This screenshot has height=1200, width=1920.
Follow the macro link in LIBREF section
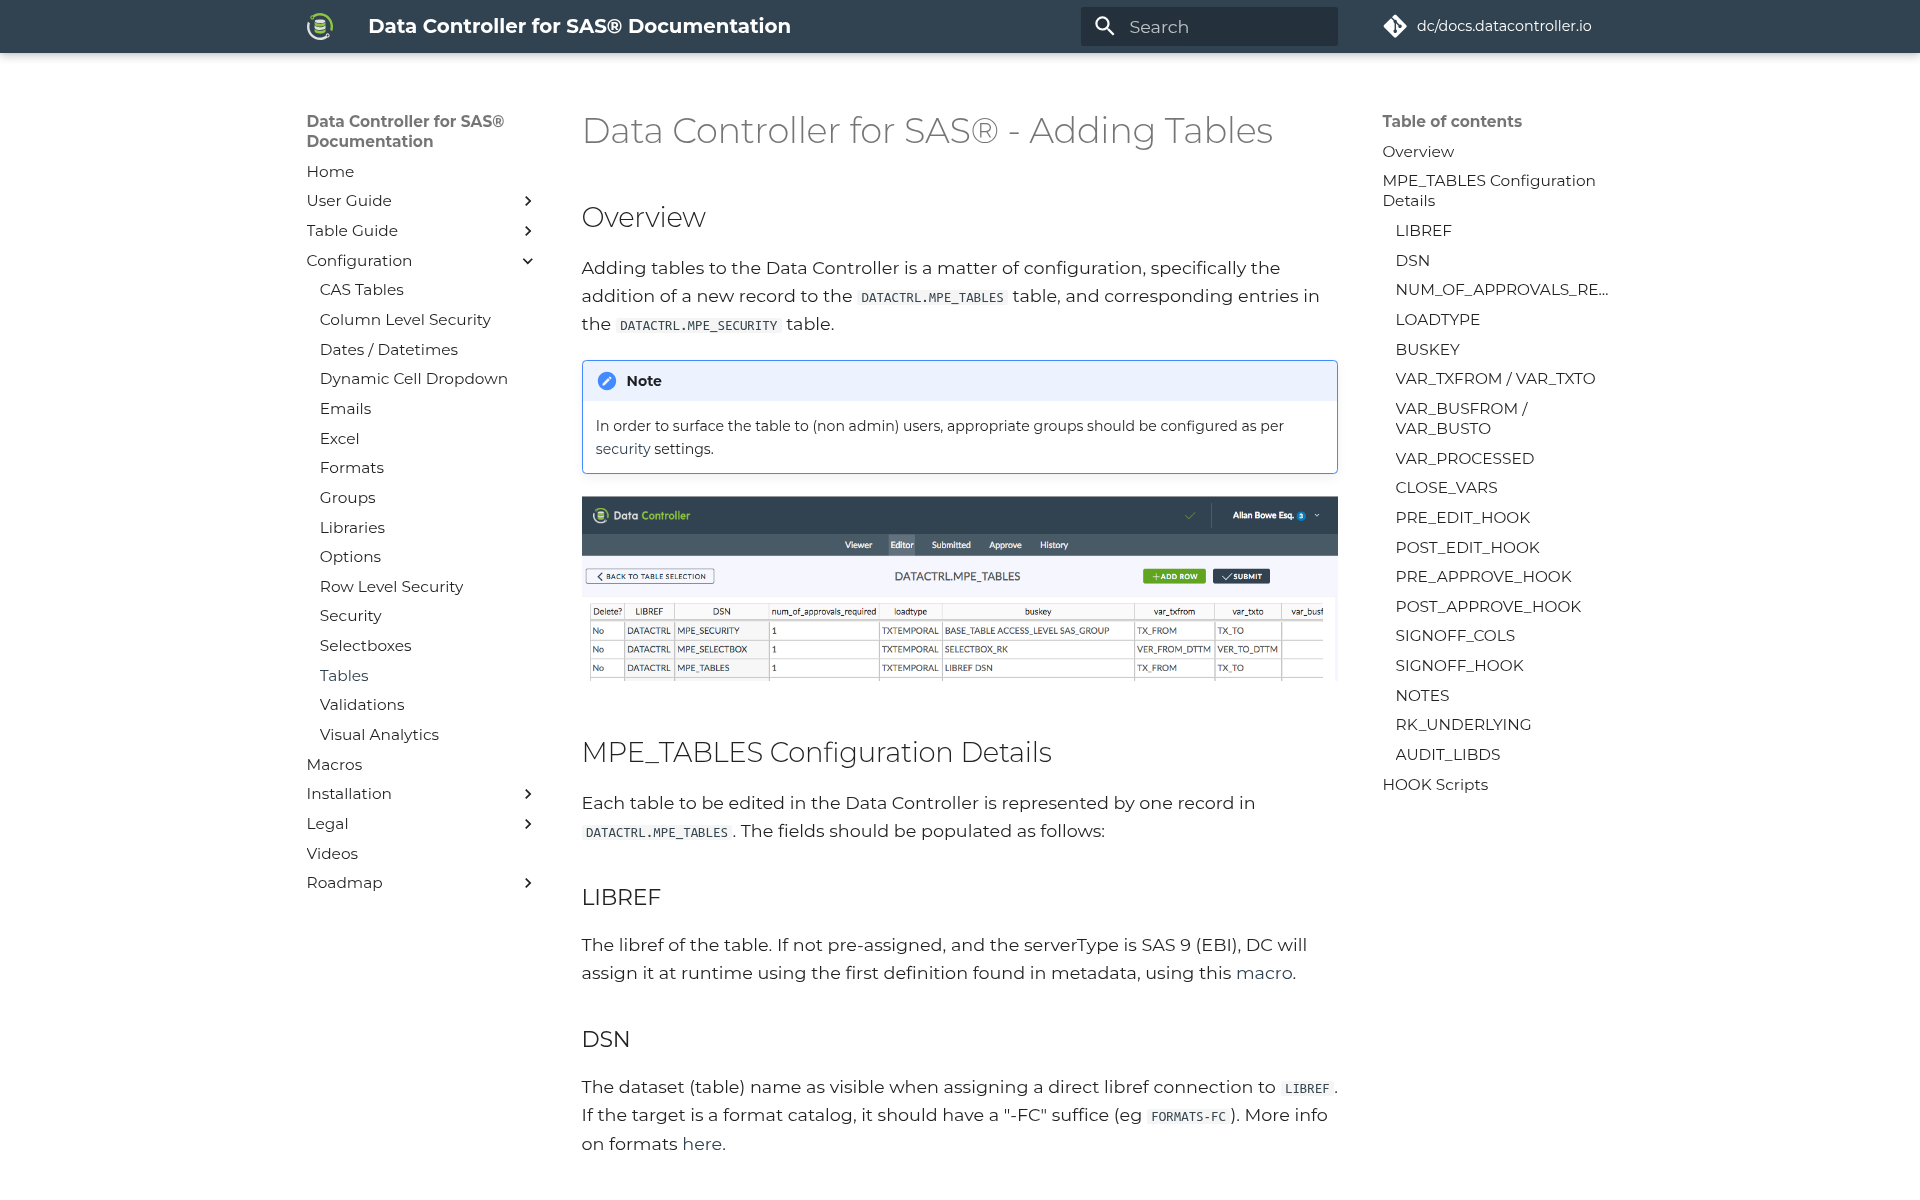[1264, 974]
